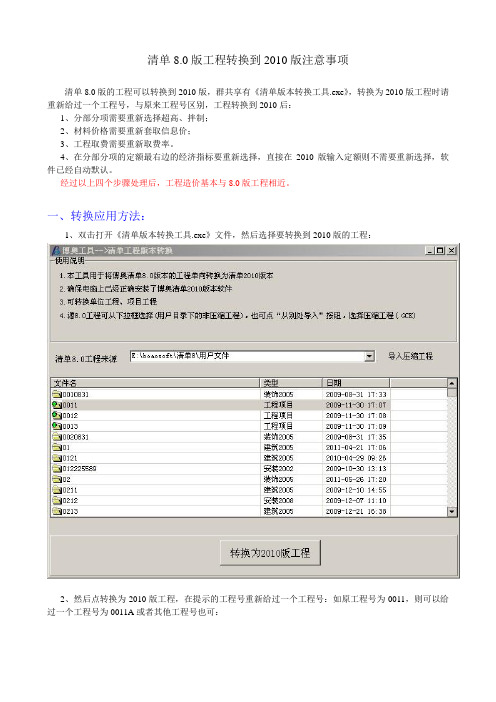Screen dimensions: 496x702
Task: Click the green project icon of row 0011
Action: (57, 405)
